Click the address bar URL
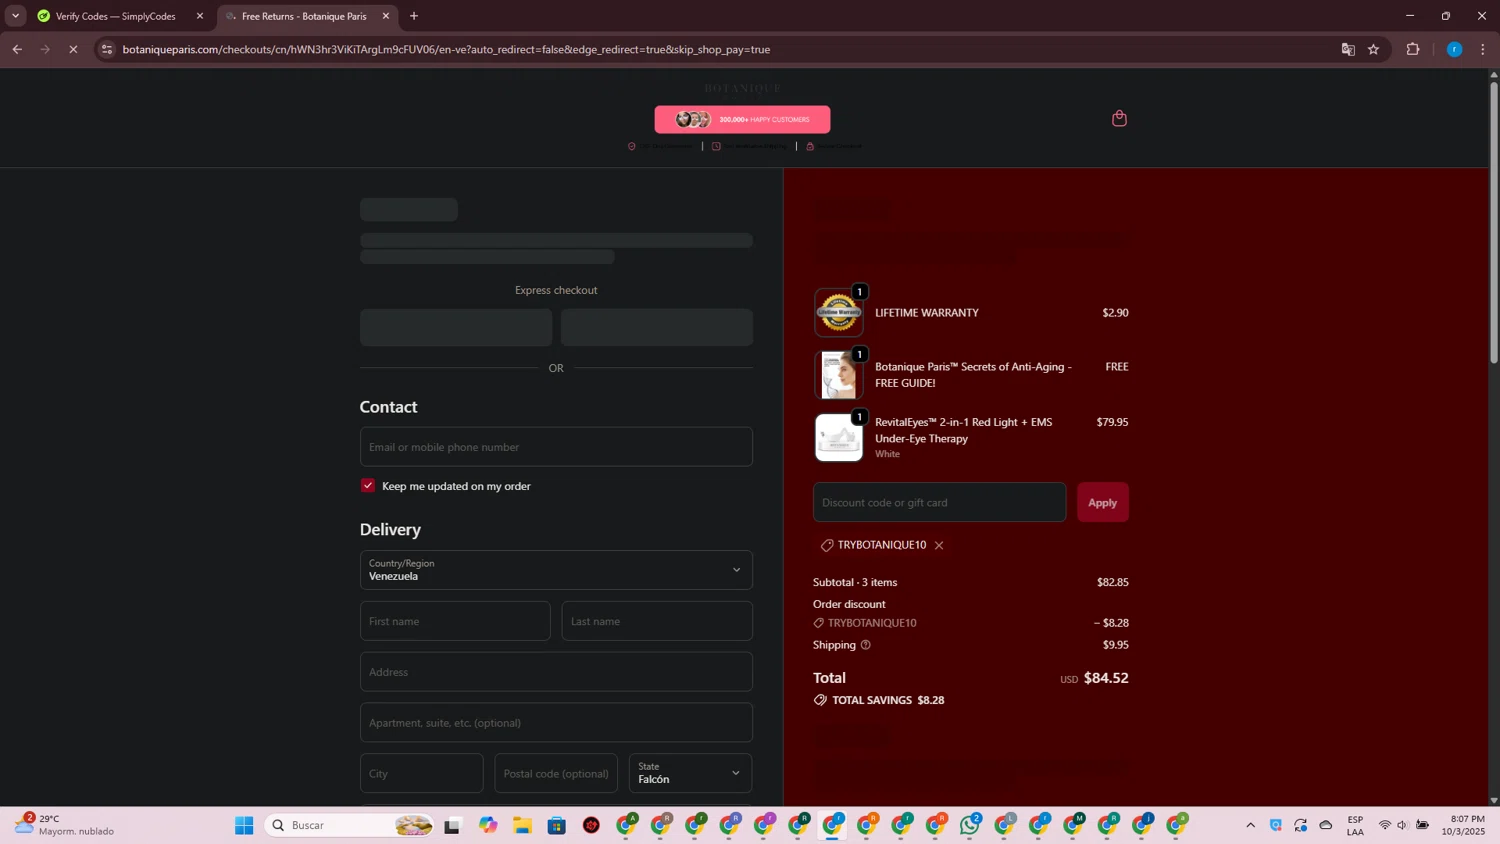 (x=446, y=49)
